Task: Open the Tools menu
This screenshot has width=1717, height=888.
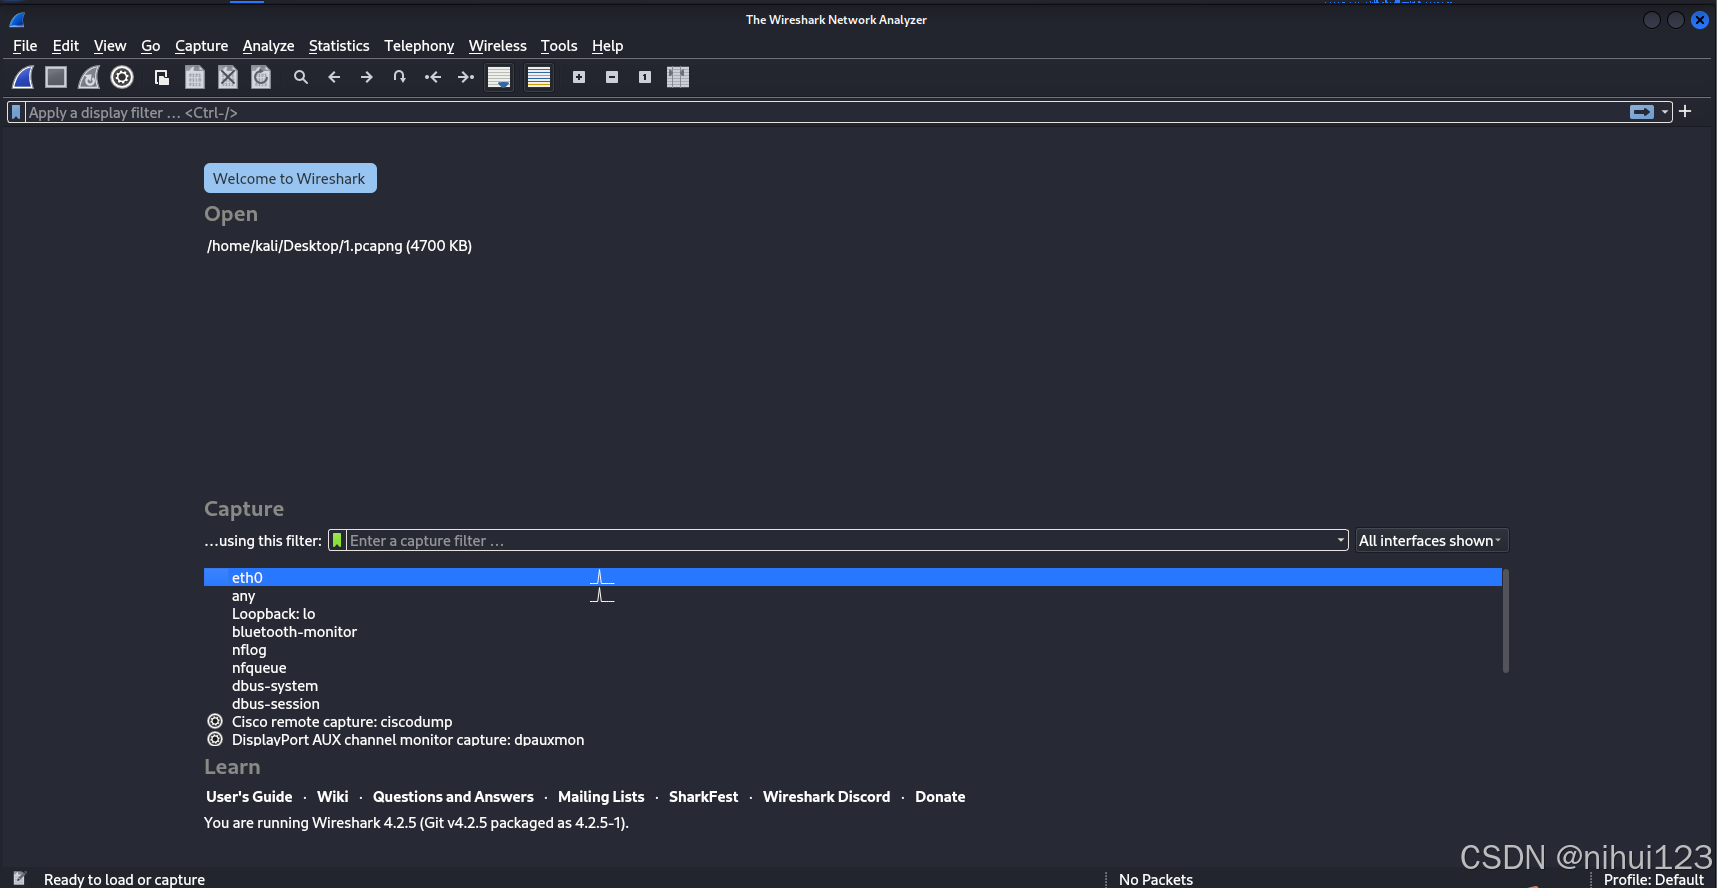Action: point(559,46)
